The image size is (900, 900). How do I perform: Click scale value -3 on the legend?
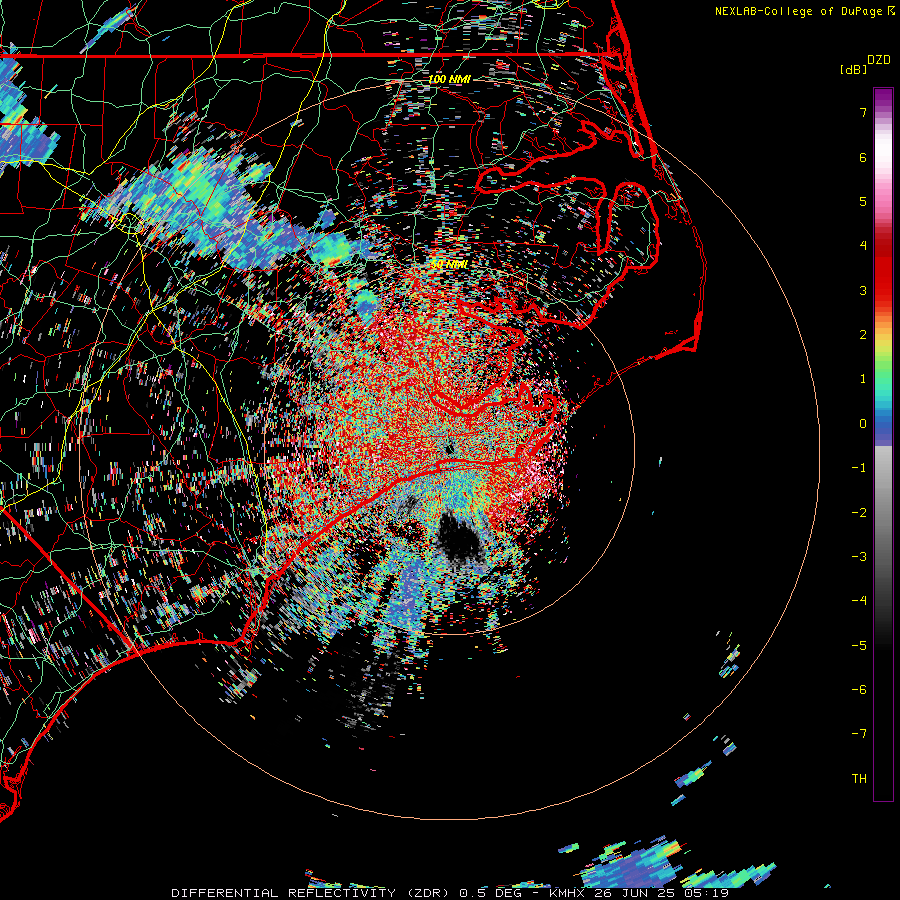[x=859, y=557]
